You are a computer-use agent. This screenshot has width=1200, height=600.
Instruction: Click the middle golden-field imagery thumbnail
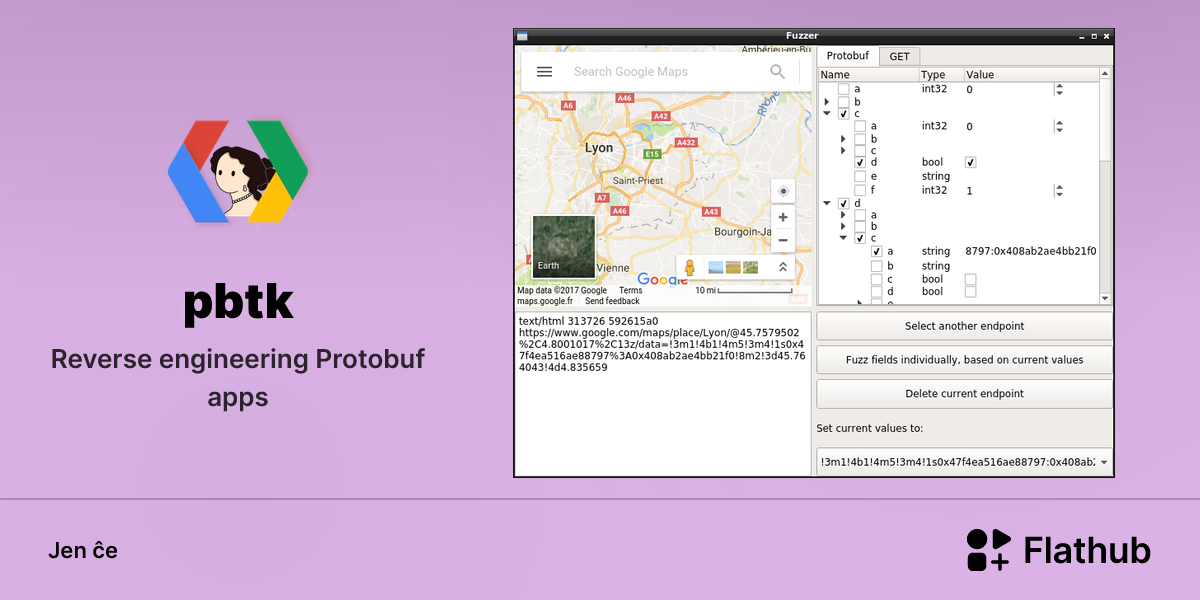(x=733, y=267)
